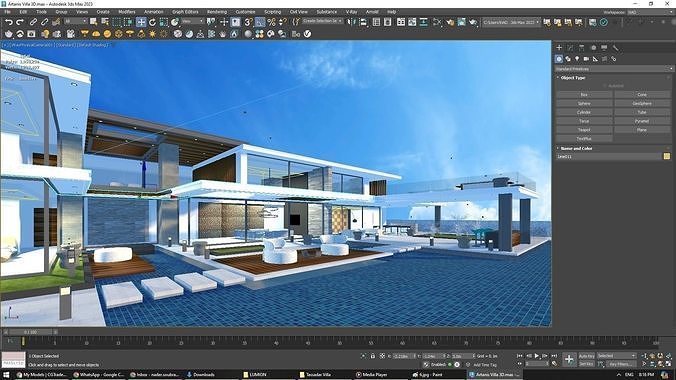The image size is (676, 380).
Task: Toggle the Angle Snap icon
Action: [x=260, y=22]
